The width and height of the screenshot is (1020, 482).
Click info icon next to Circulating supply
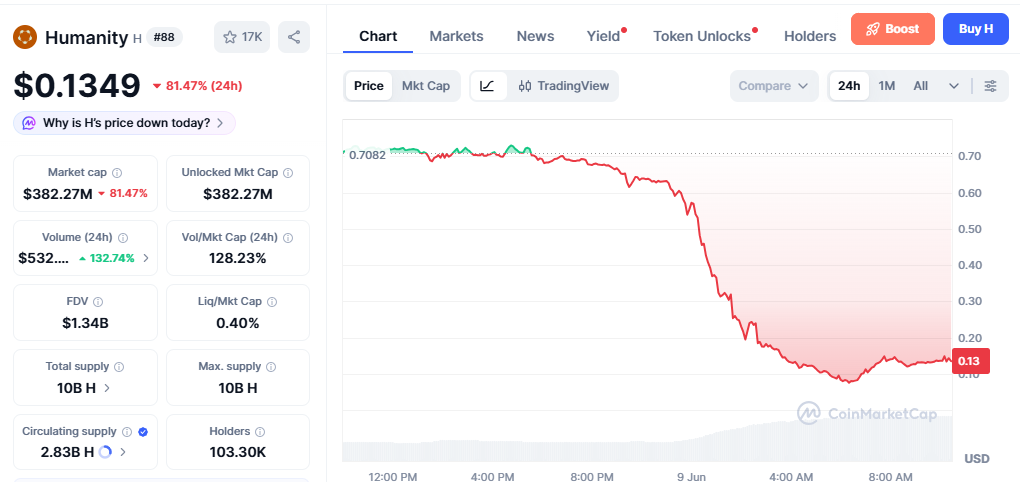[128, 432]
